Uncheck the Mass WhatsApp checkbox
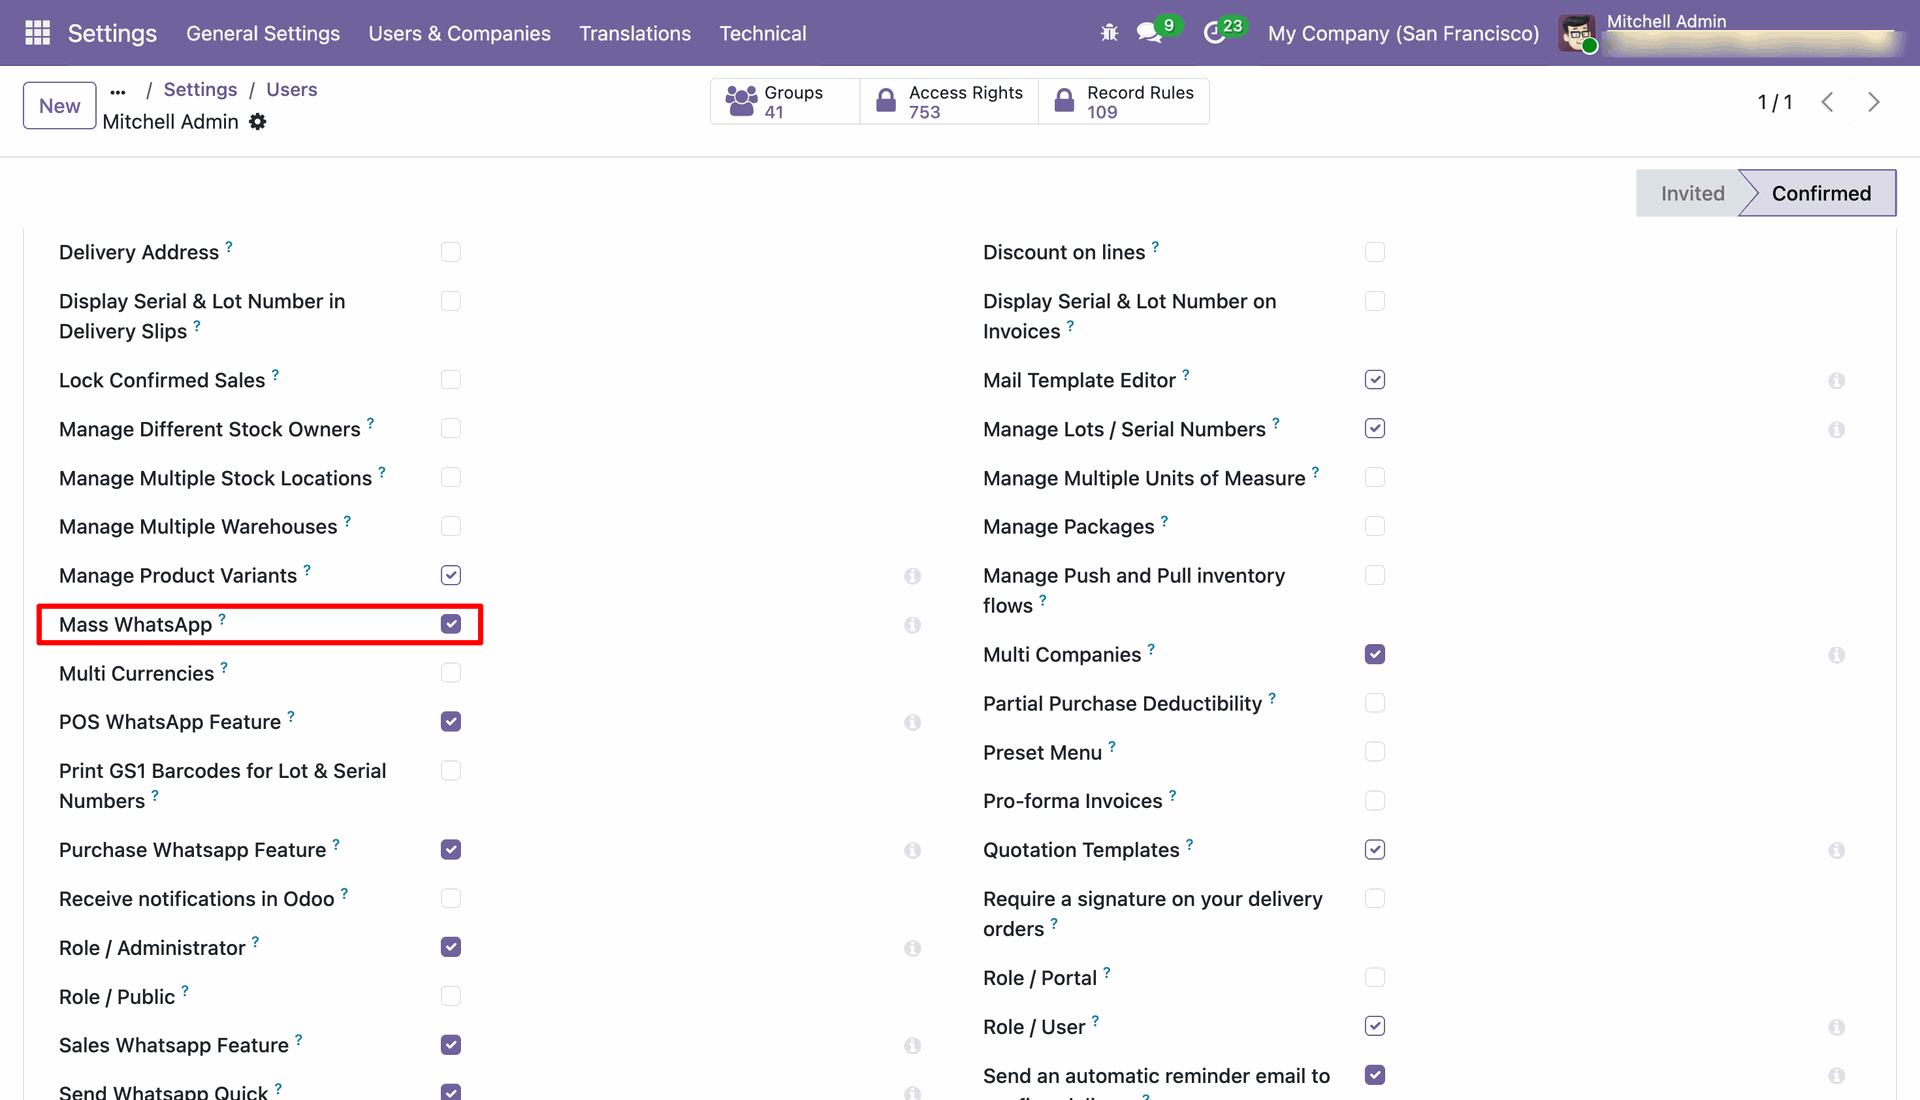 [451, 624]
